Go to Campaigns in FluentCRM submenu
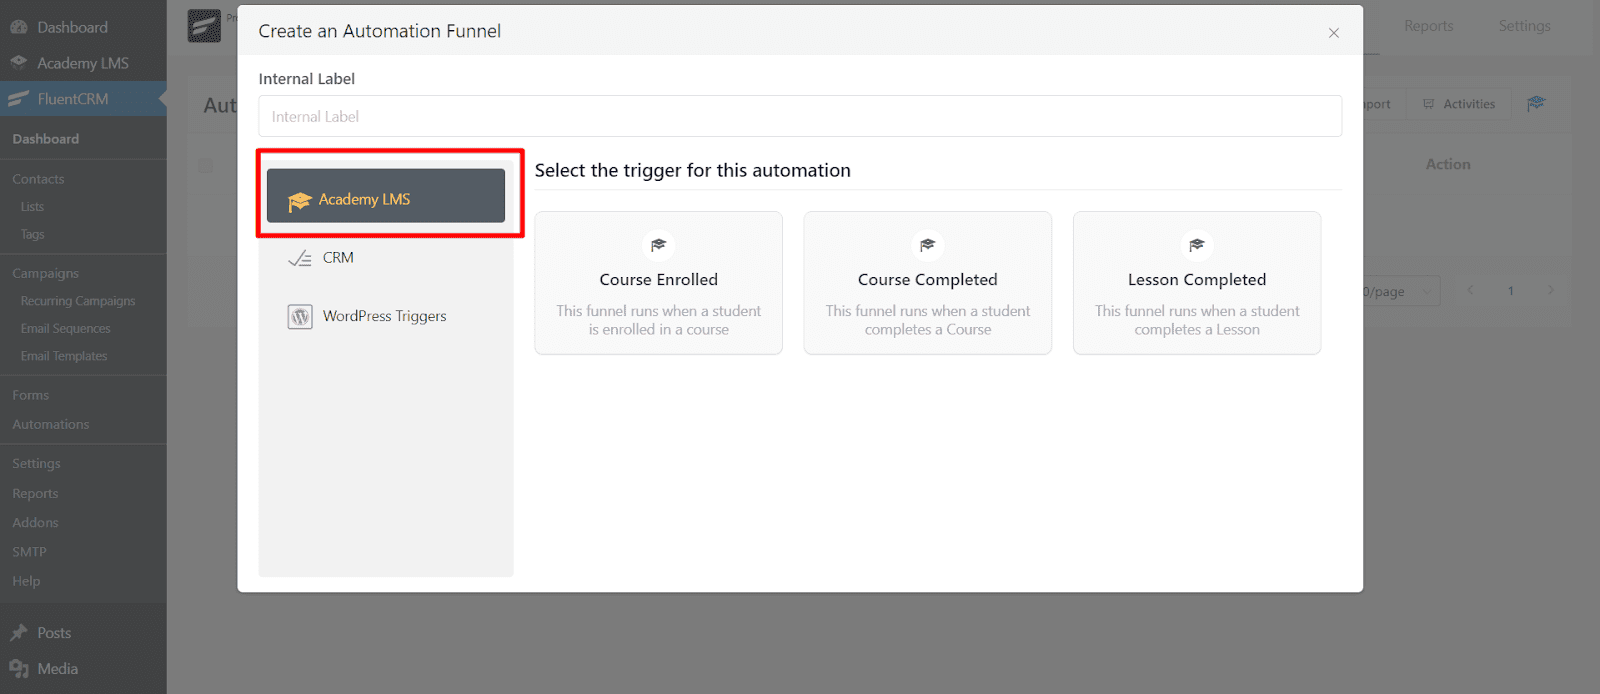Screen dimensions: 1600x694 click(x=45, y=273)
